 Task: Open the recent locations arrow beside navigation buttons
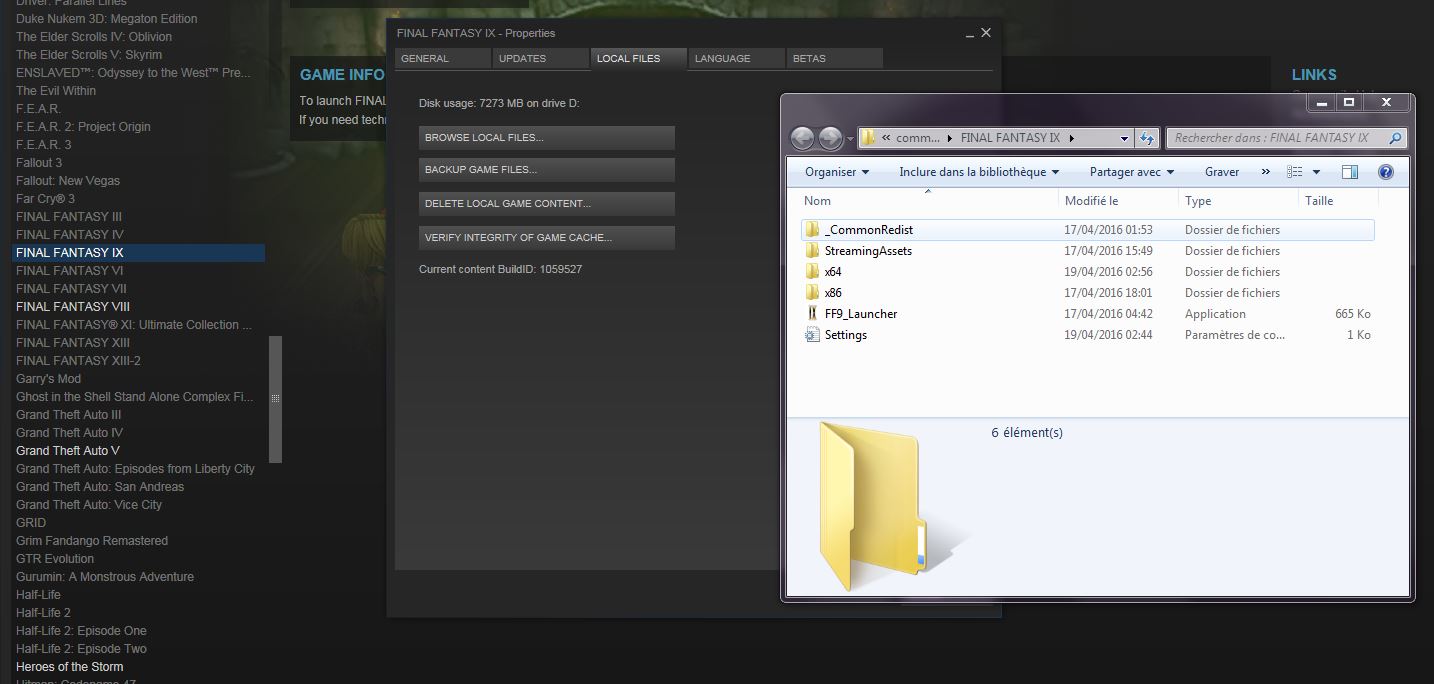[x=850, y=139]
